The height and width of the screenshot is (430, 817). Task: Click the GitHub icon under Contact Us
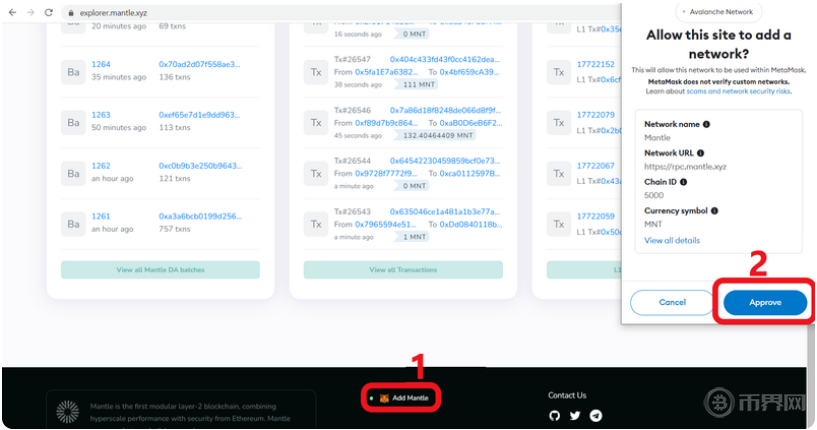pyautogui.click(x=554, y=415)
